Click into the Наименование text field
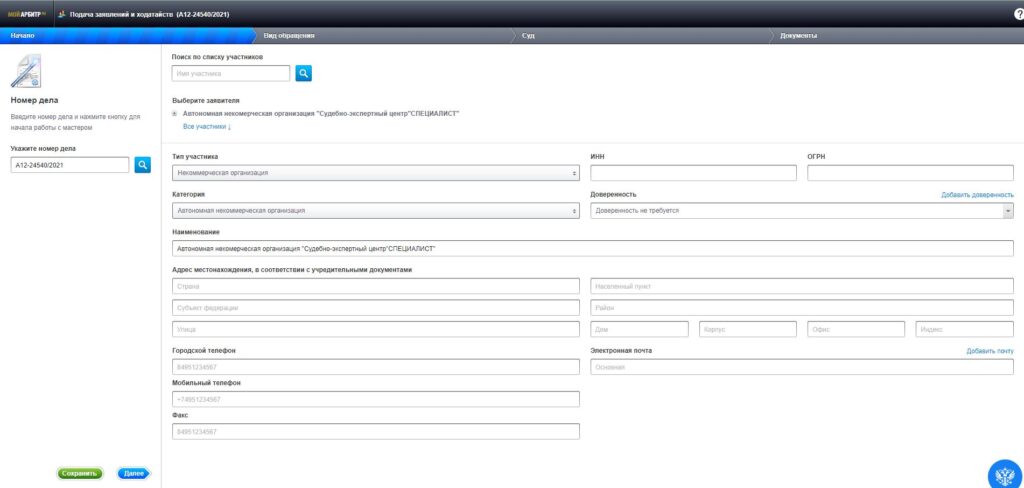 point(593,248)
